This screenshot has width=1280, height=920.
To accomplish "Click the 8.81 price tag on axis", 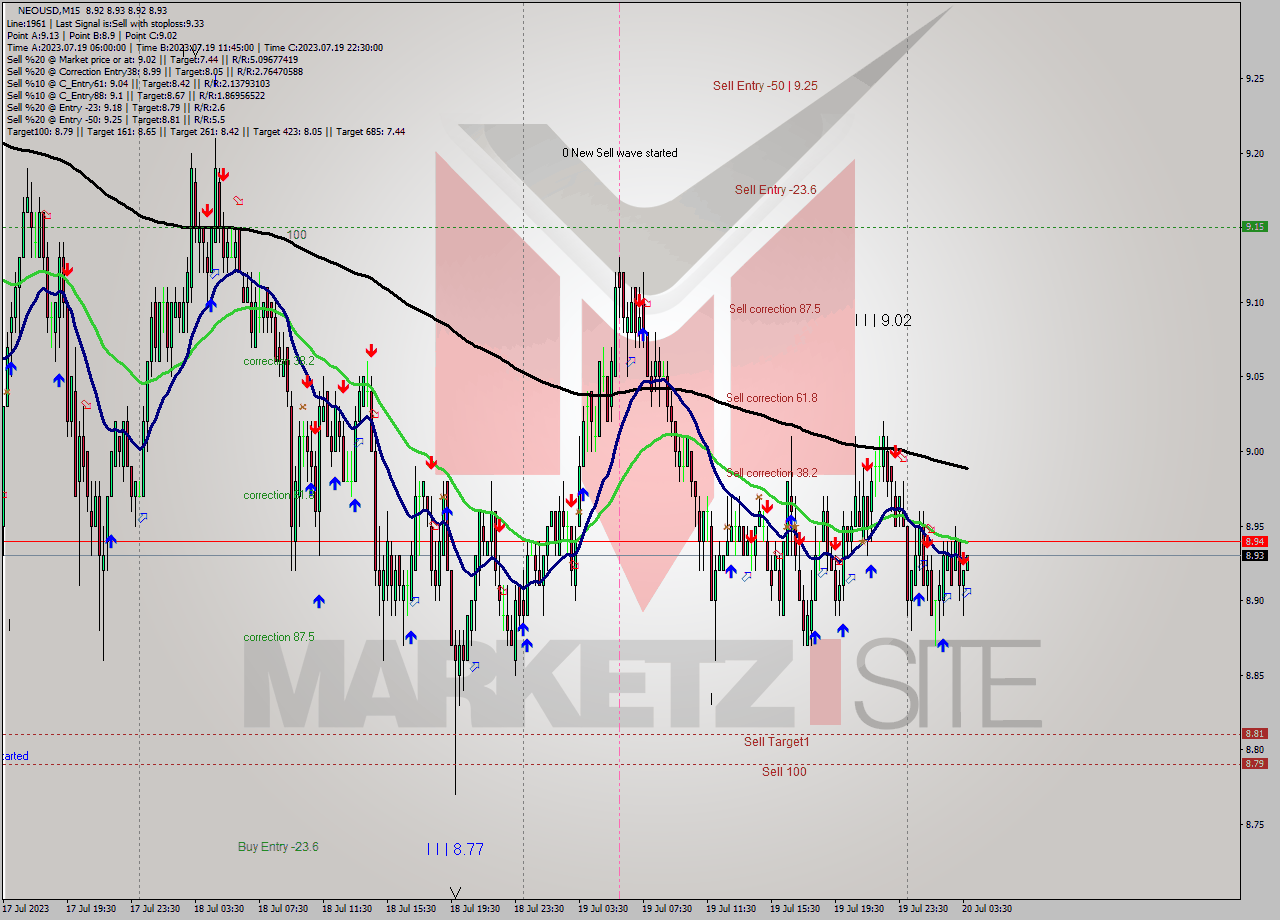I will [1254, 734].
